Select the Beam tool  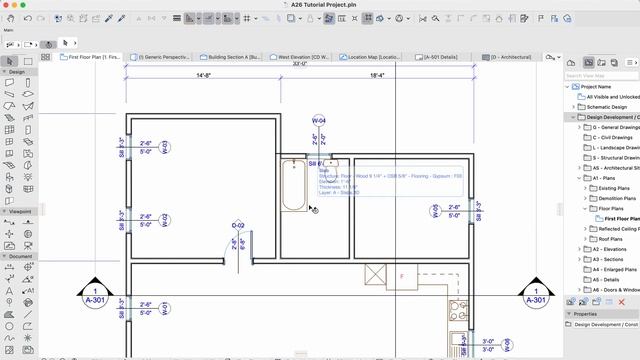[x=9, y=94]
